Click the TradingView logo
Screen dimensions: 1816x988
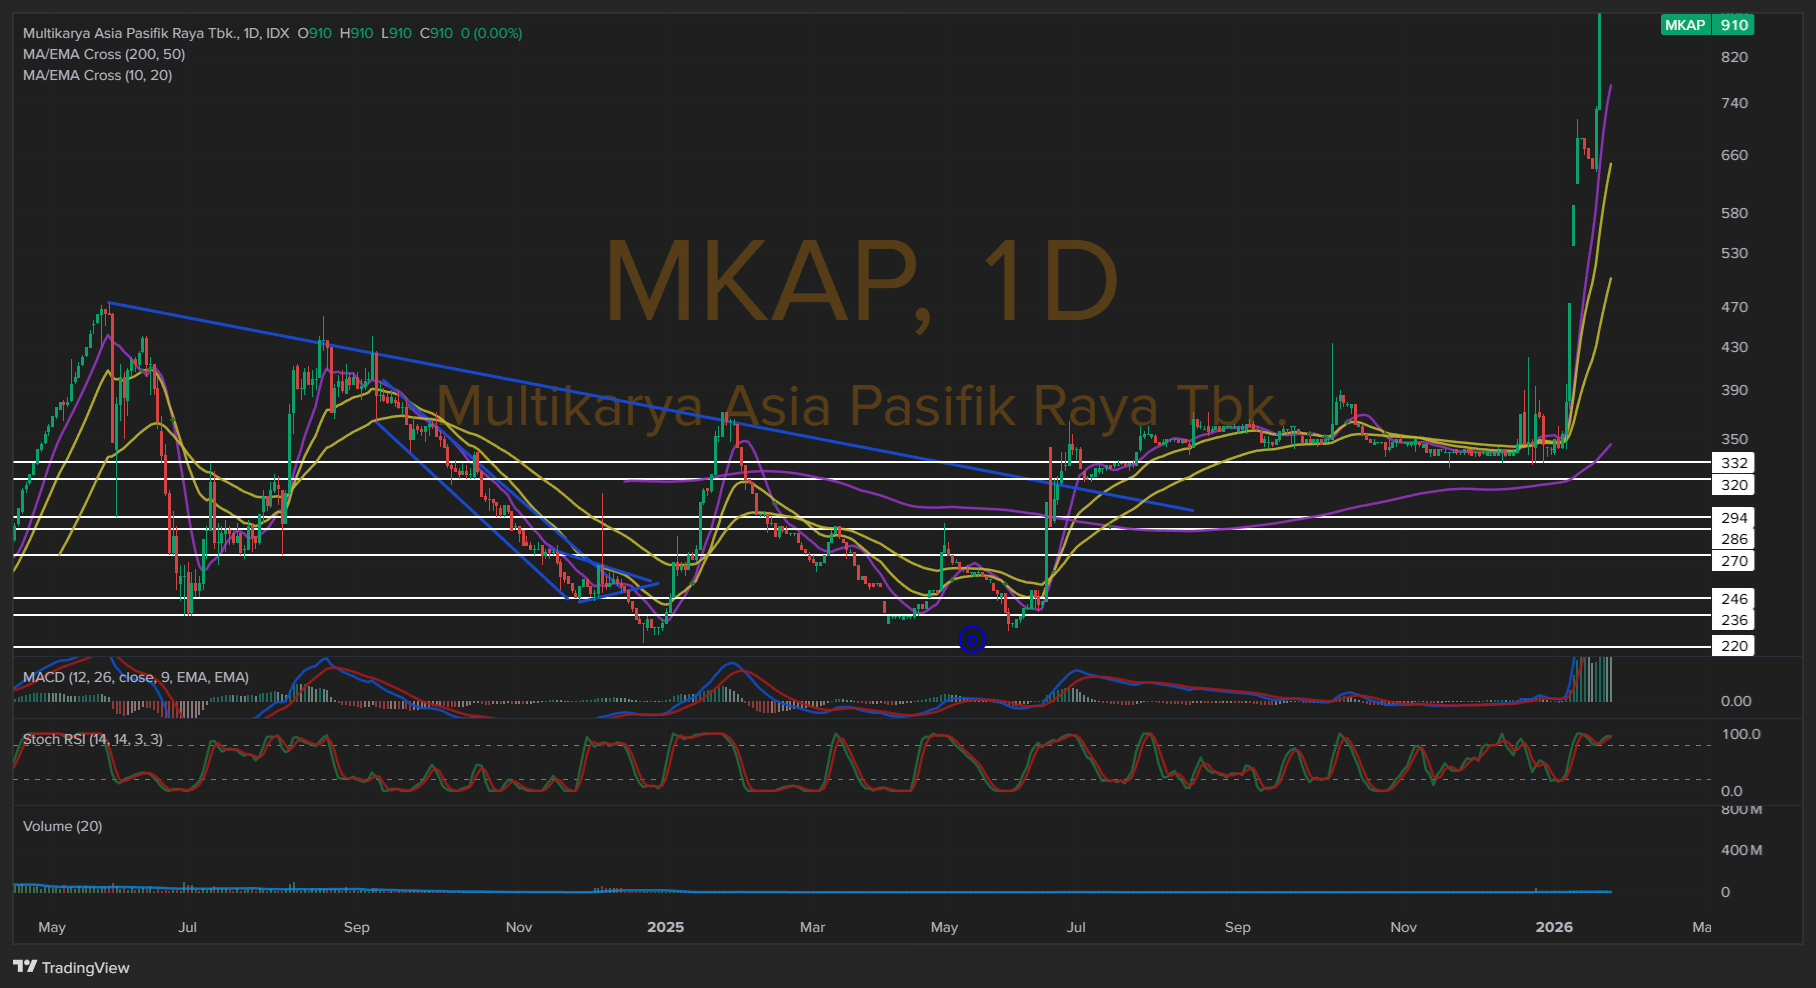[x=71, y=967]
